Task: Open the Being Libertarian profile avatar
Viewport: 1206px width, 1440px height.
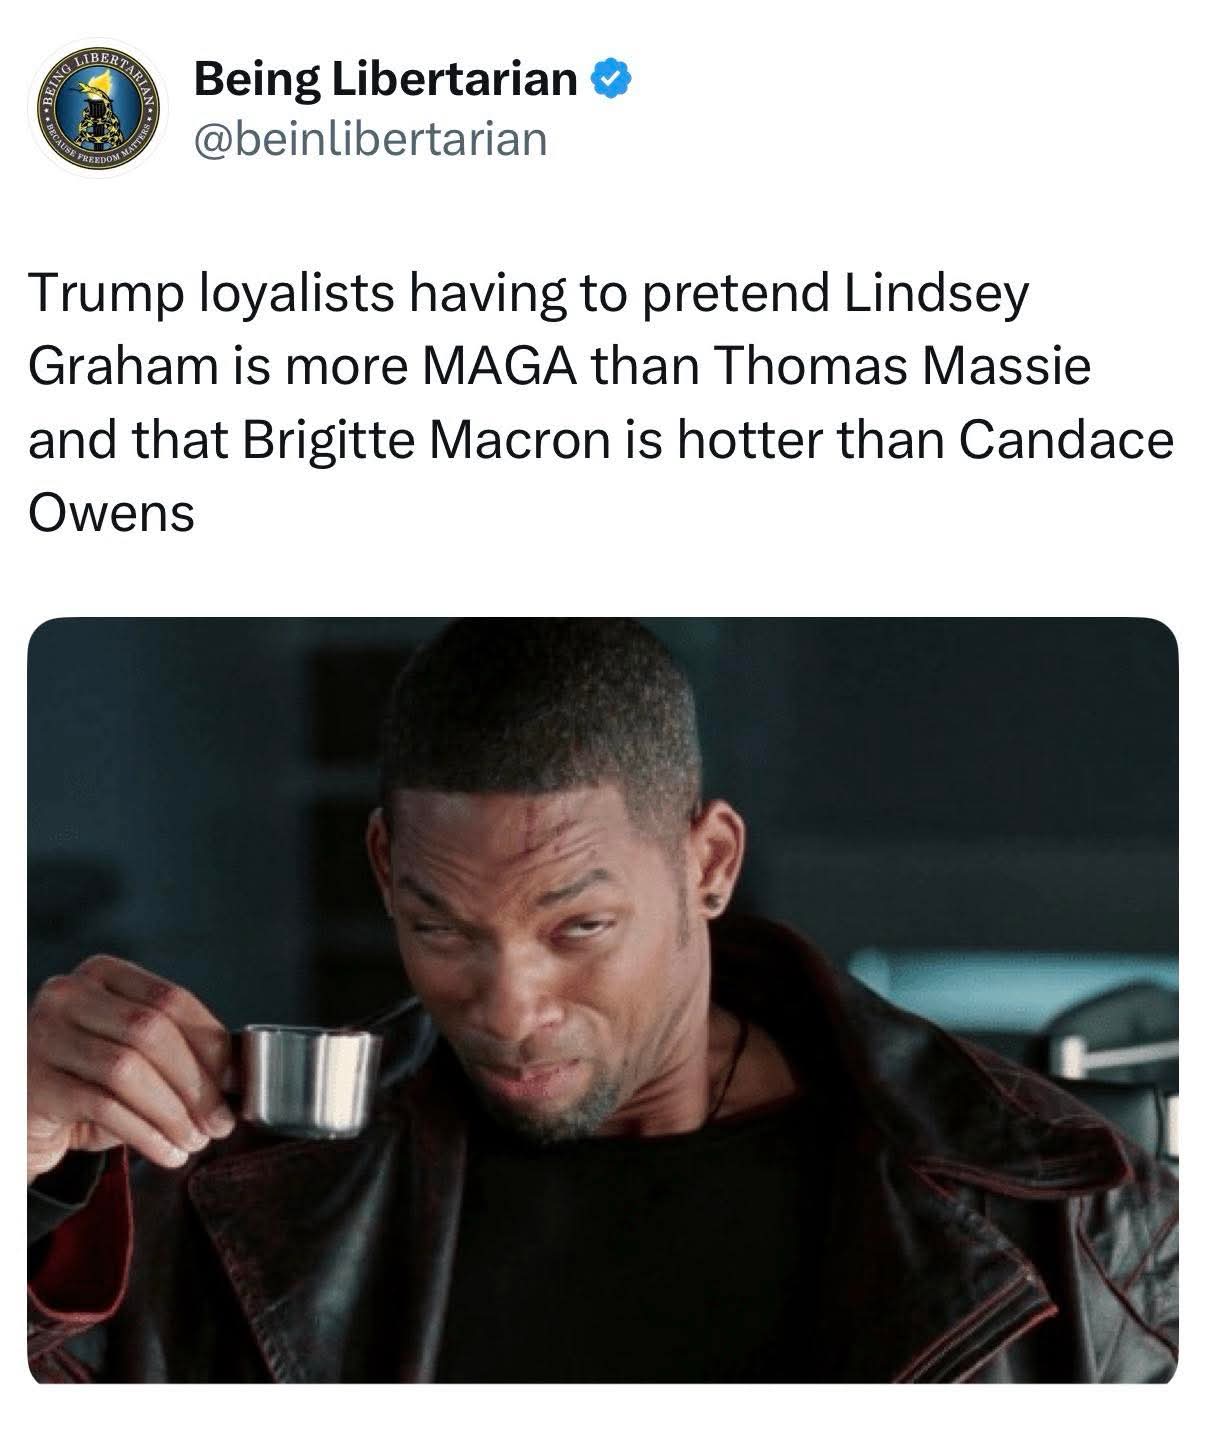Action: (x=97, y=106)
